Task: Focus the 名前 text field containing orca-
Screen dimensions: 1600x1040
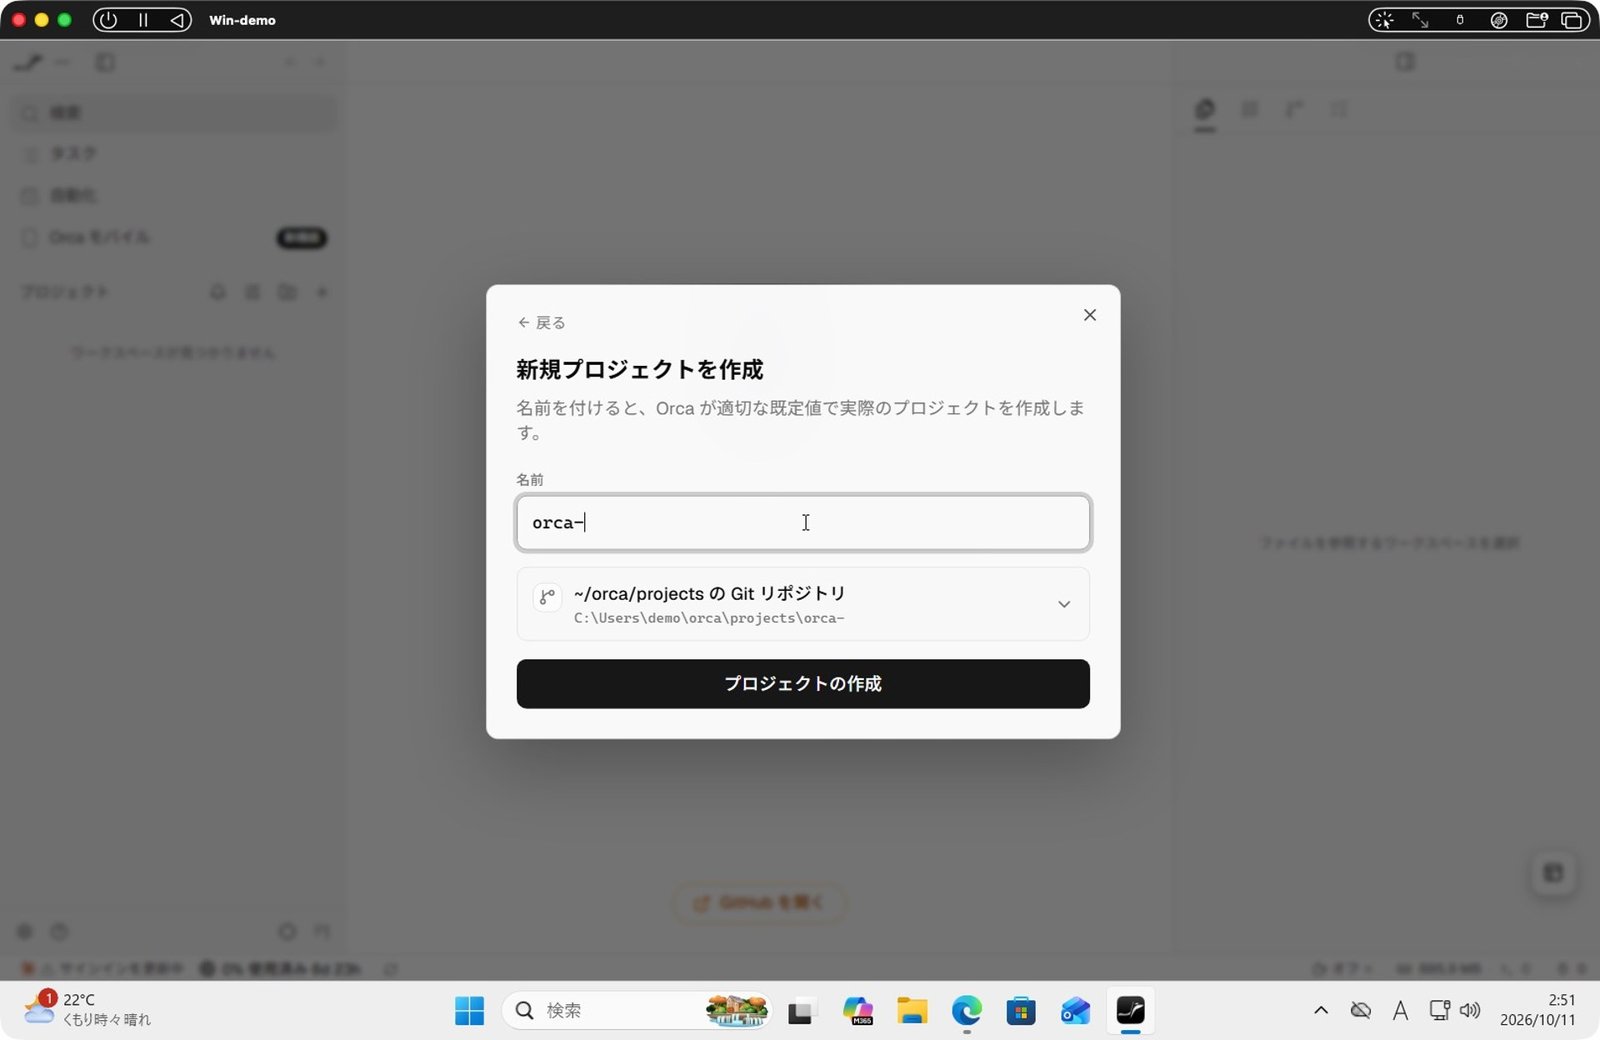Action: [803, 523]
